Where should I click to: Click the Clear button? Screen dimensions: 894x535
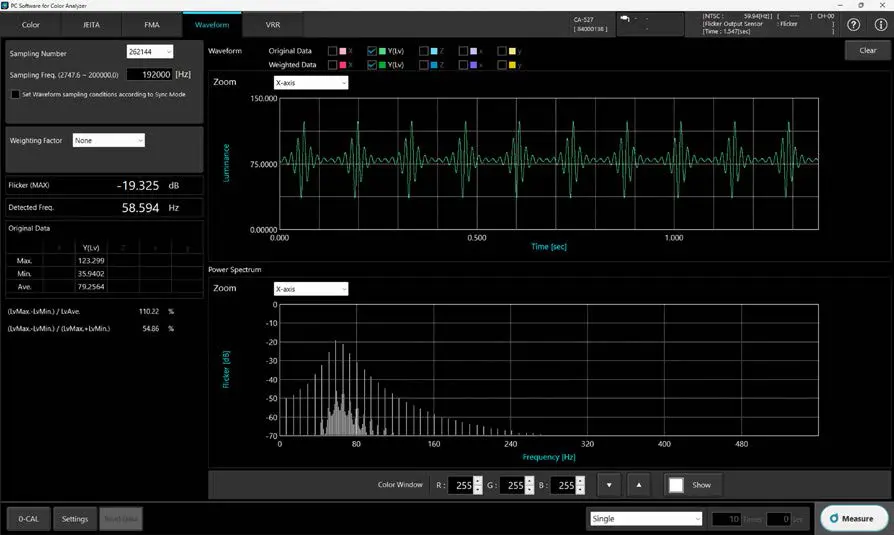click(867, 50)
